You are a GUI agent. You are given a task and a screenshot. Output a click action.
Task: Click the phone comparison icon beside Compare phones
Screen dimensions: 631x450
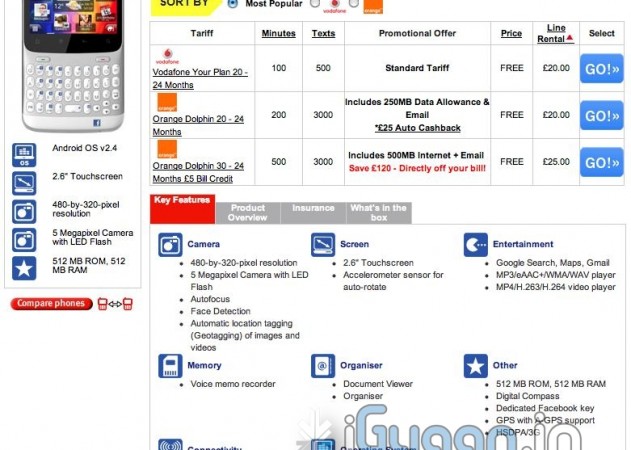pyautogui.click(x=114, y=304)
